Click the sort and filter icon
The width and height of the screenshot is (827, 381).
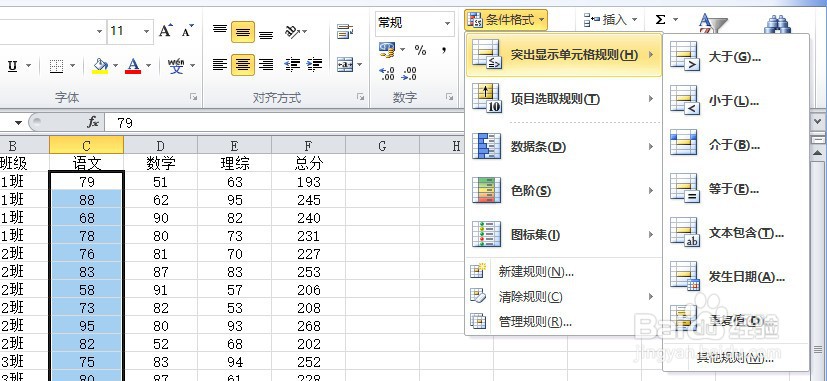[713, 22]
